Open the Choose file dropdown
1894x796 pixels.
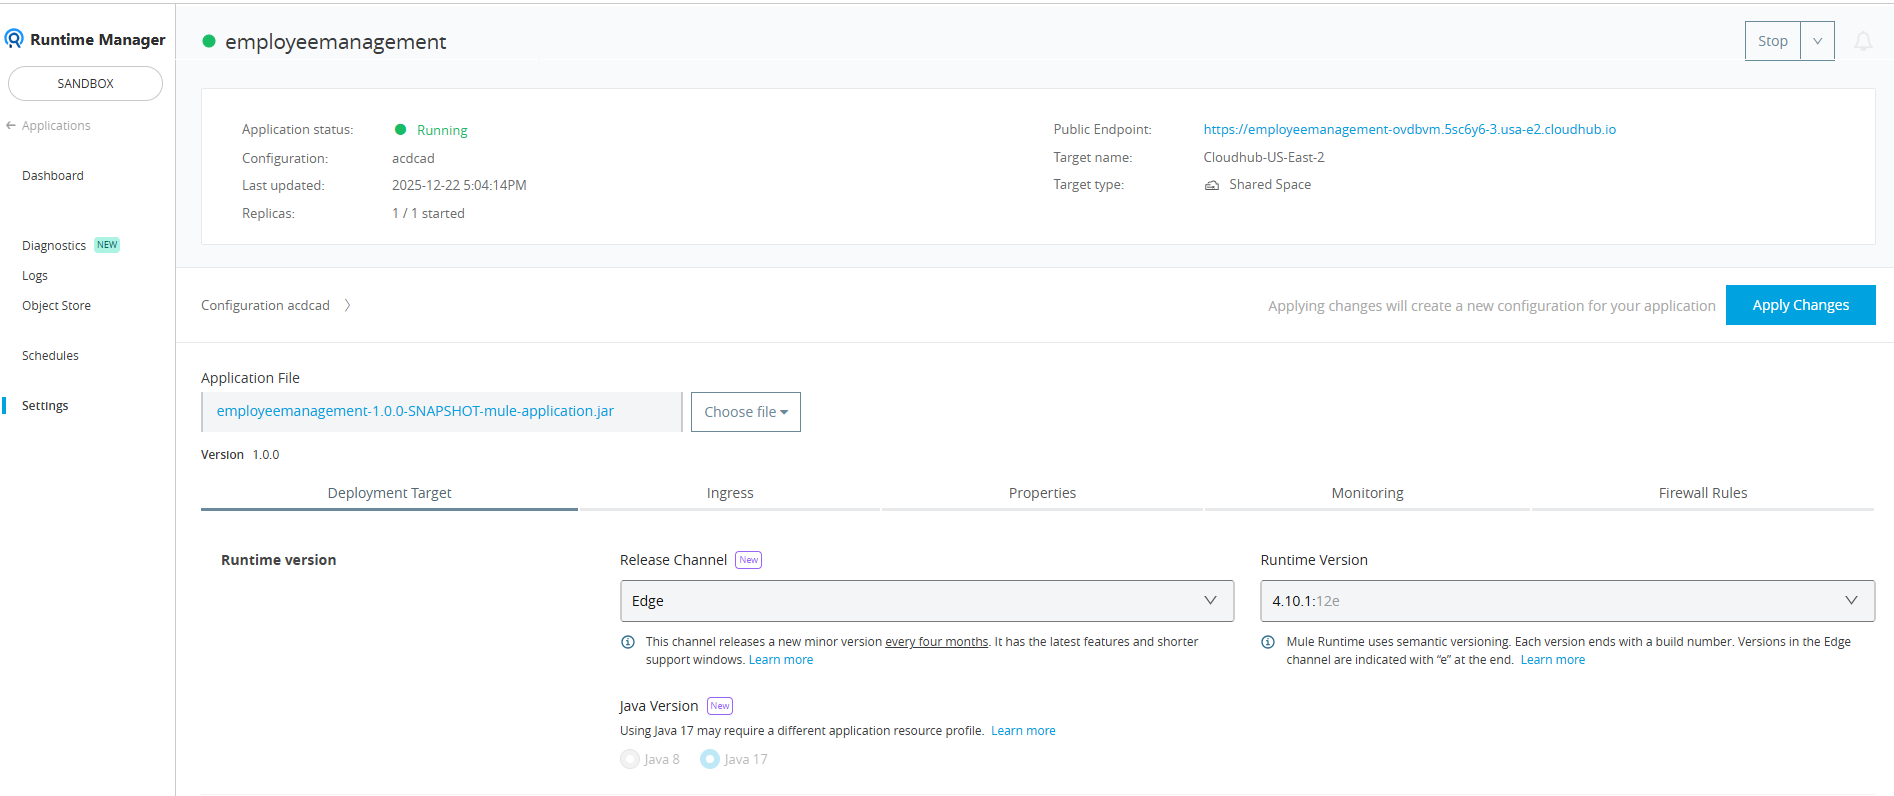pos(745,412)
